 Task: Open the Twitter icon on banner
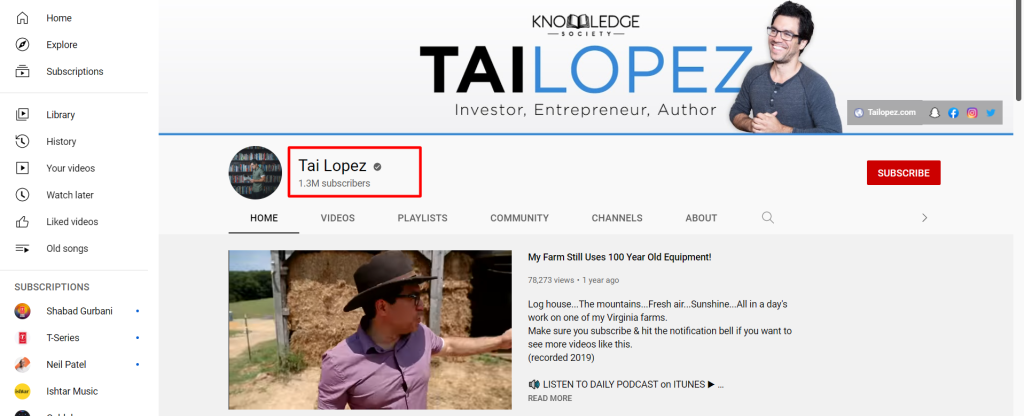(991, 112)
